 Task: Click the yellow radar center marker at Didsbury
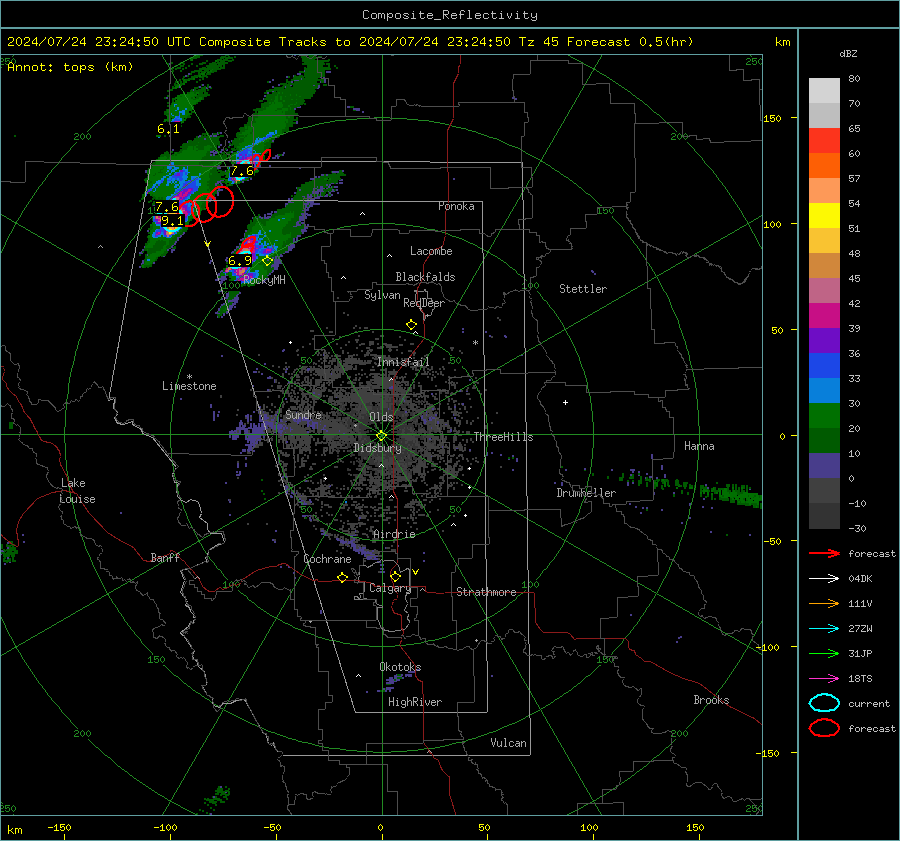(381, 436)
